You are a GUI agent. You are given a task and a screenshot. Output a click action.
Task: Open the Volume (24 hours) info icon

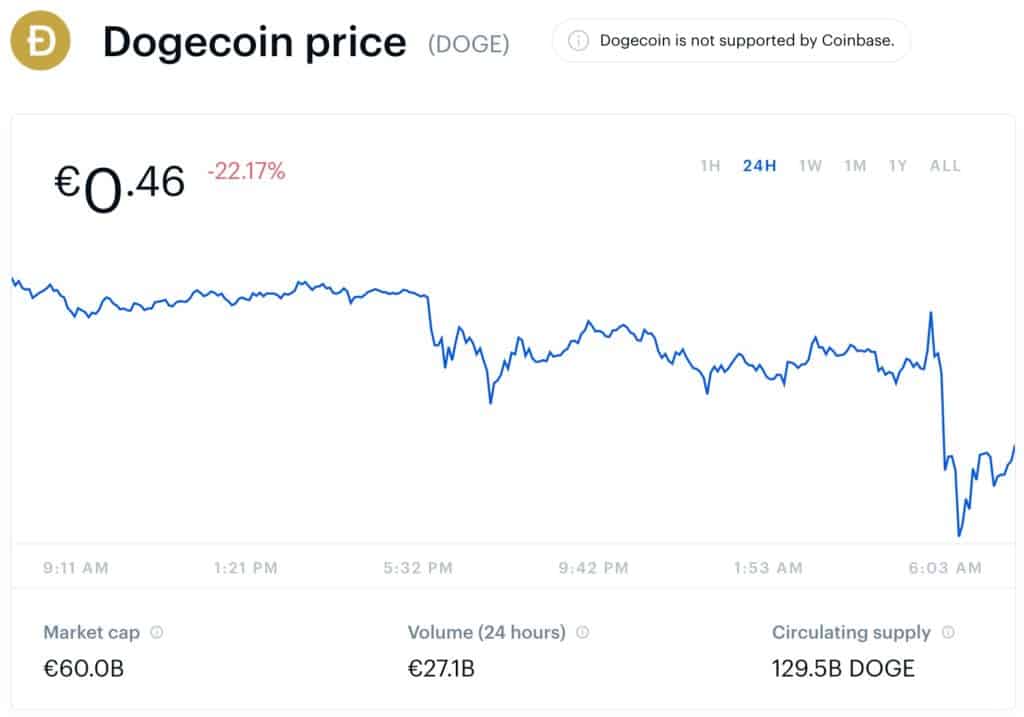click(583, 632)
